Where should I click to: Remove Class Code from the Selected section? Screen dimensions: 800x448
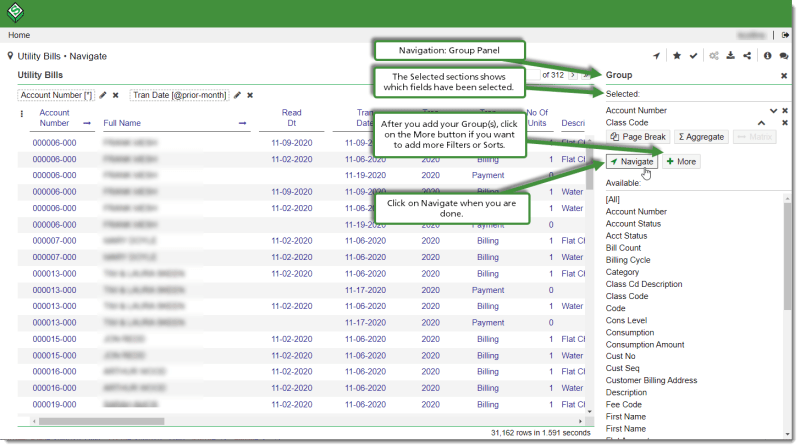tap(785, 122)
